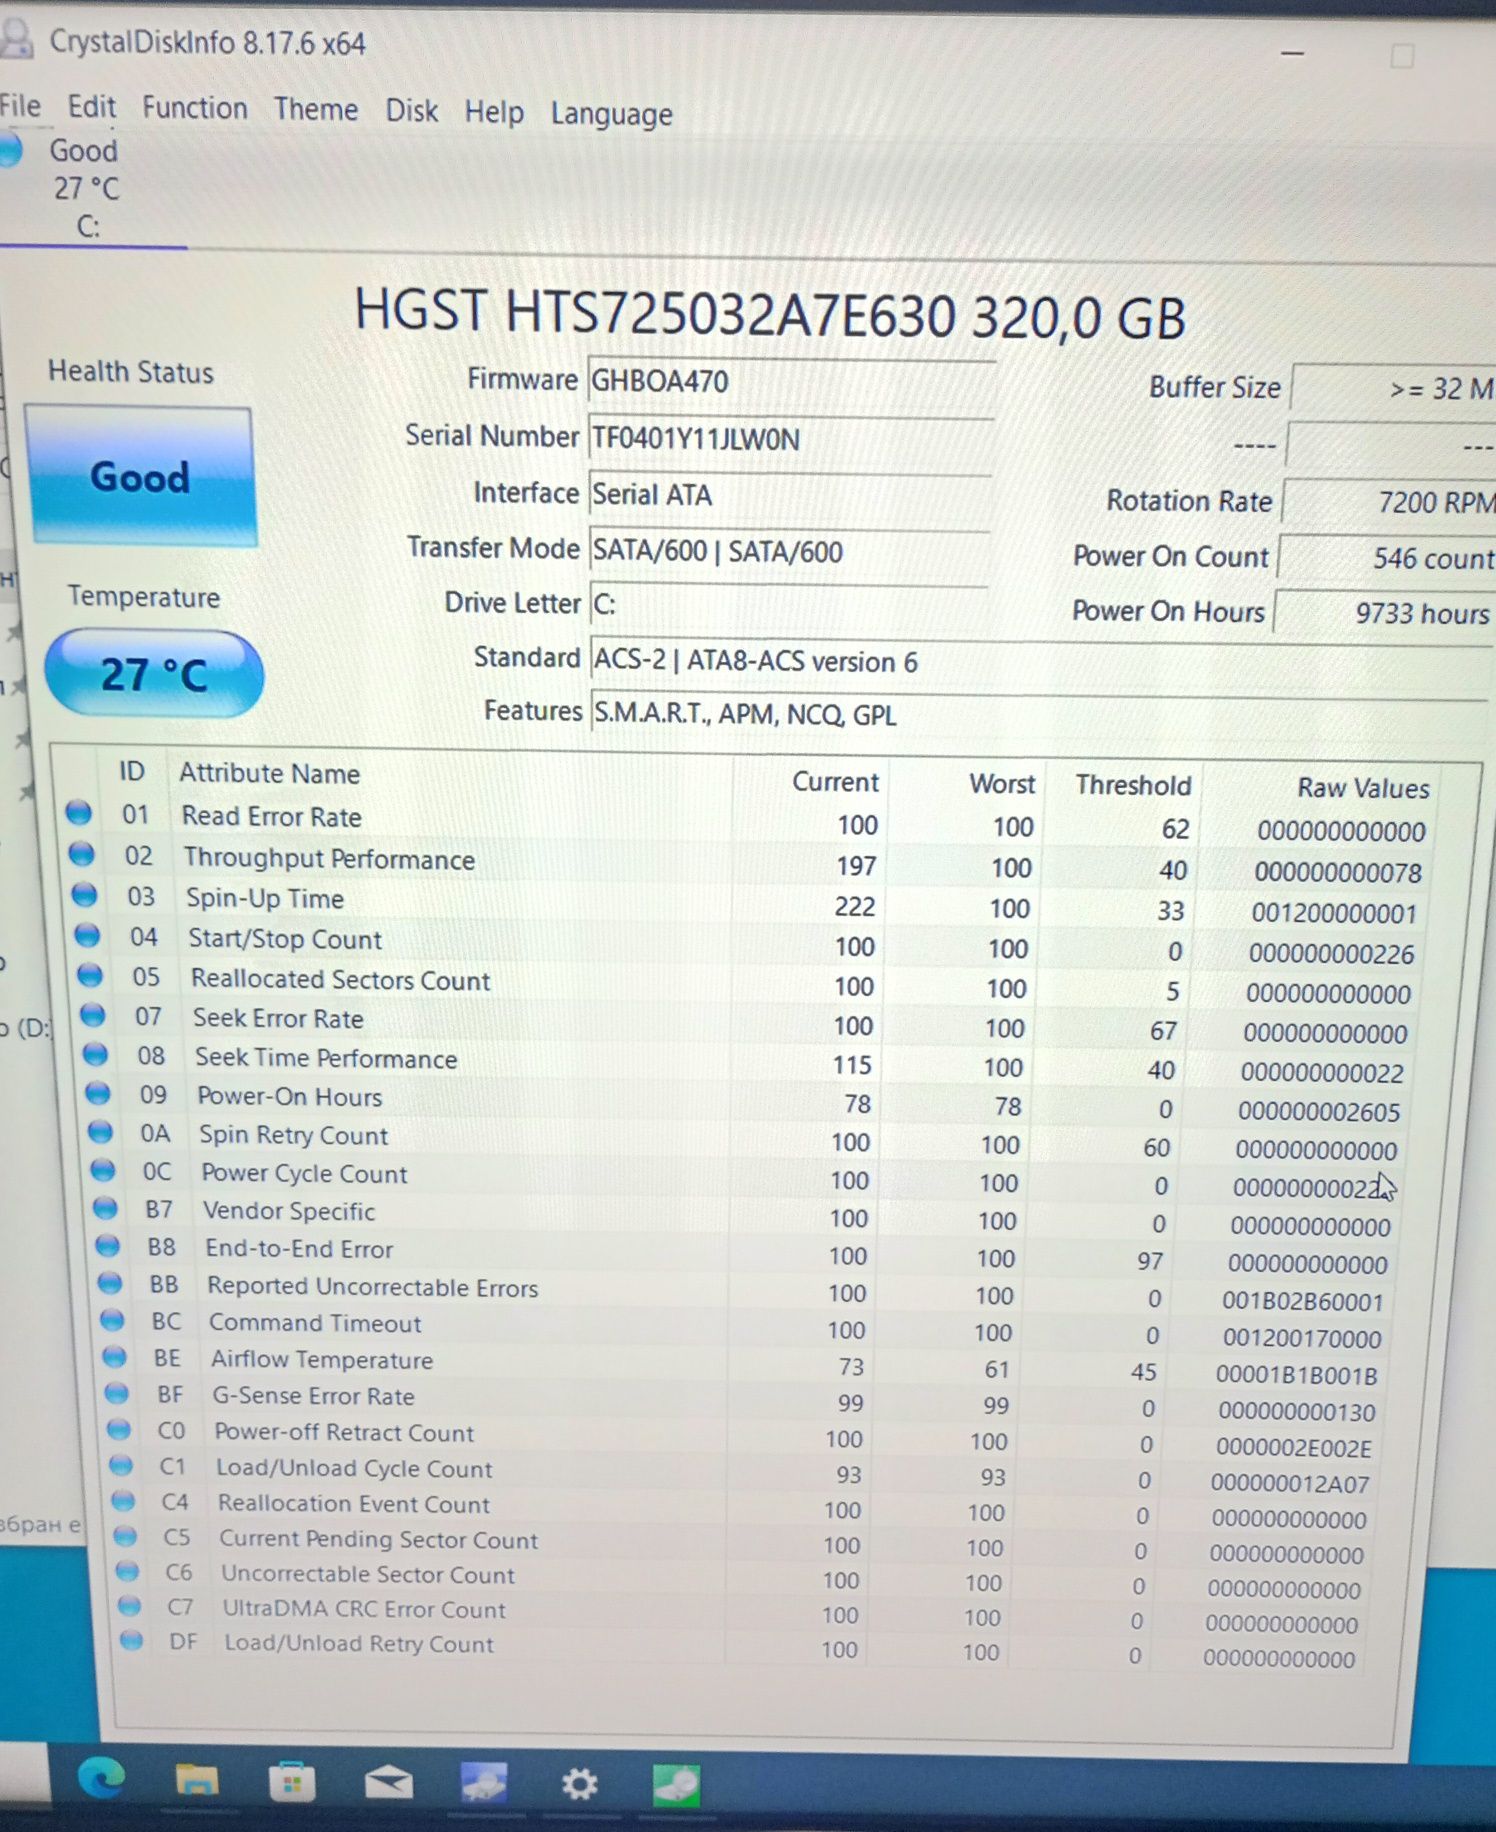Image resolution: width=1496 pixels, height=1832 pixels.
Task: Click the Threshold column header
Action: [1133, 785]
